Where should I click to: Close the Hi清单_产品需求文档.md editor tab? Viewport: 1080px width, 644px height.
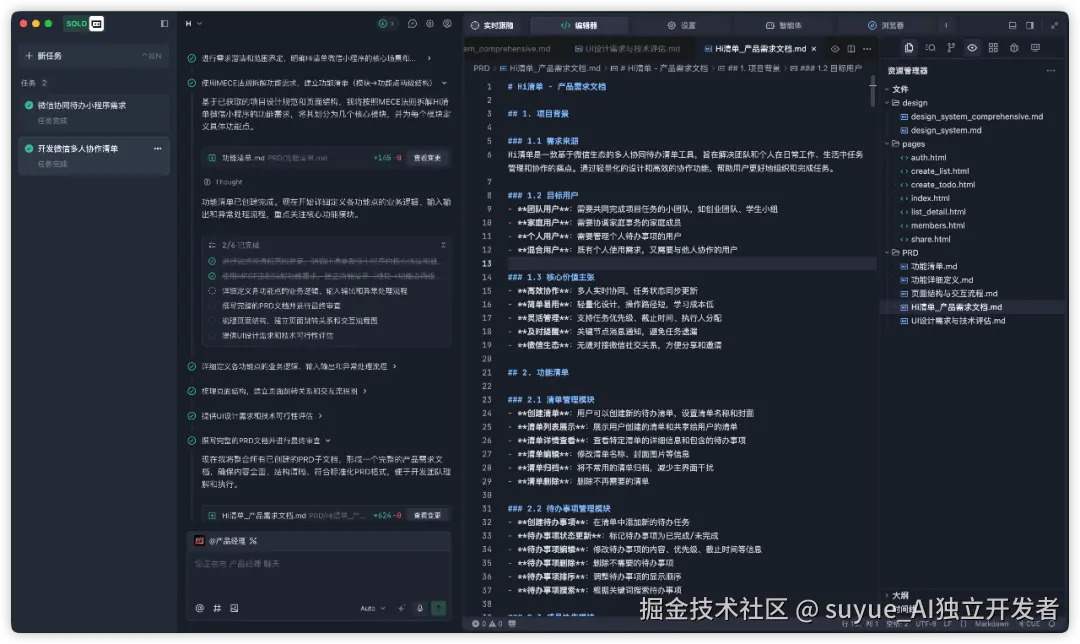pyautogui.click(x=814, y=49)
